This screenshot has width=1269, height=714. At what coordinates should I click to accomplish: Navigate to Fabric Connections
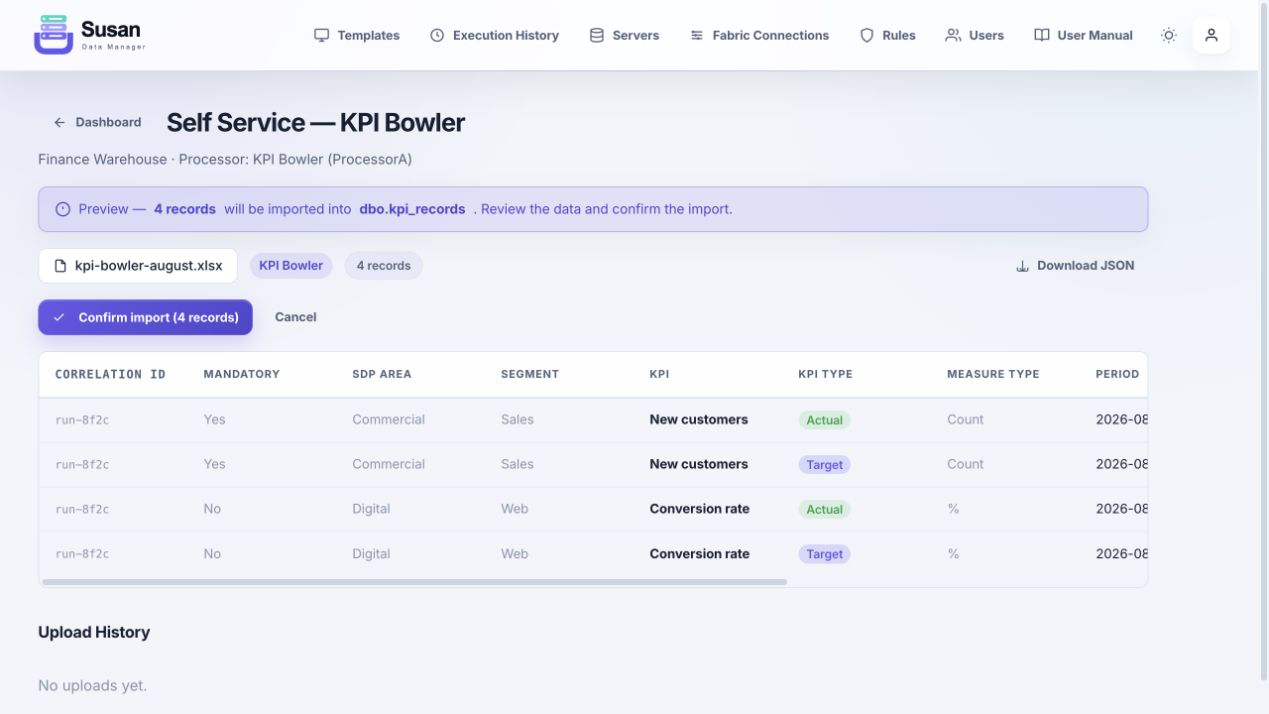click(x=760, y=35)
